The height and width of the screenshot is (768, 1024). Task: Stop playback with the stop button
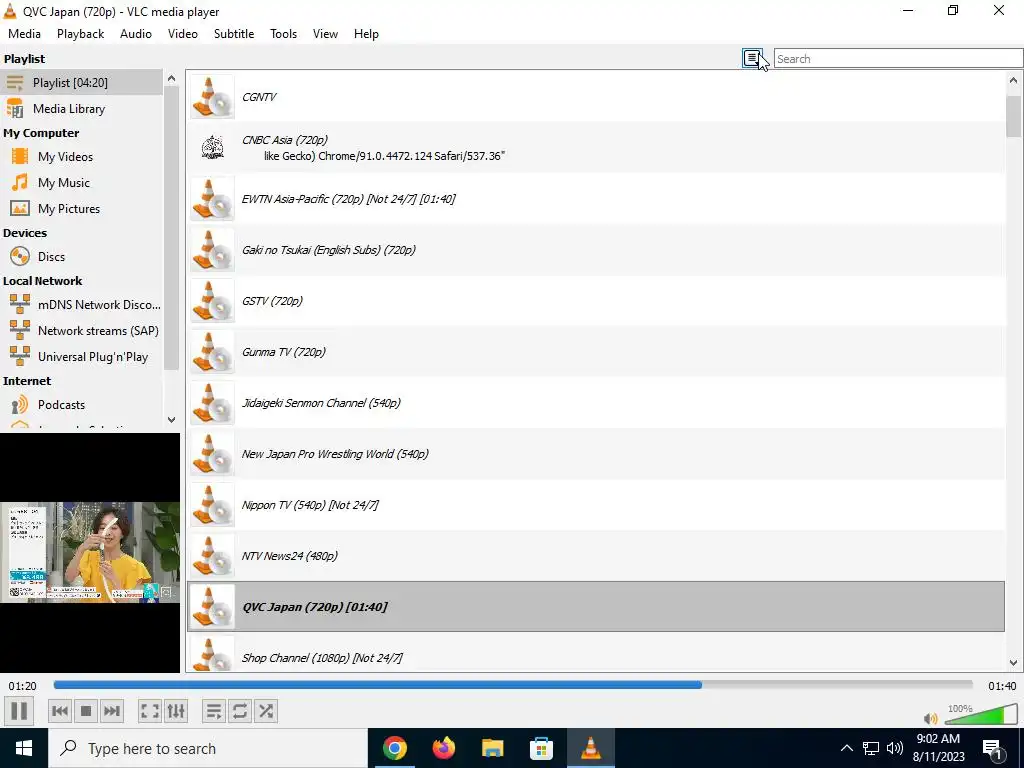pyautogui.click(x=86, y=711)
